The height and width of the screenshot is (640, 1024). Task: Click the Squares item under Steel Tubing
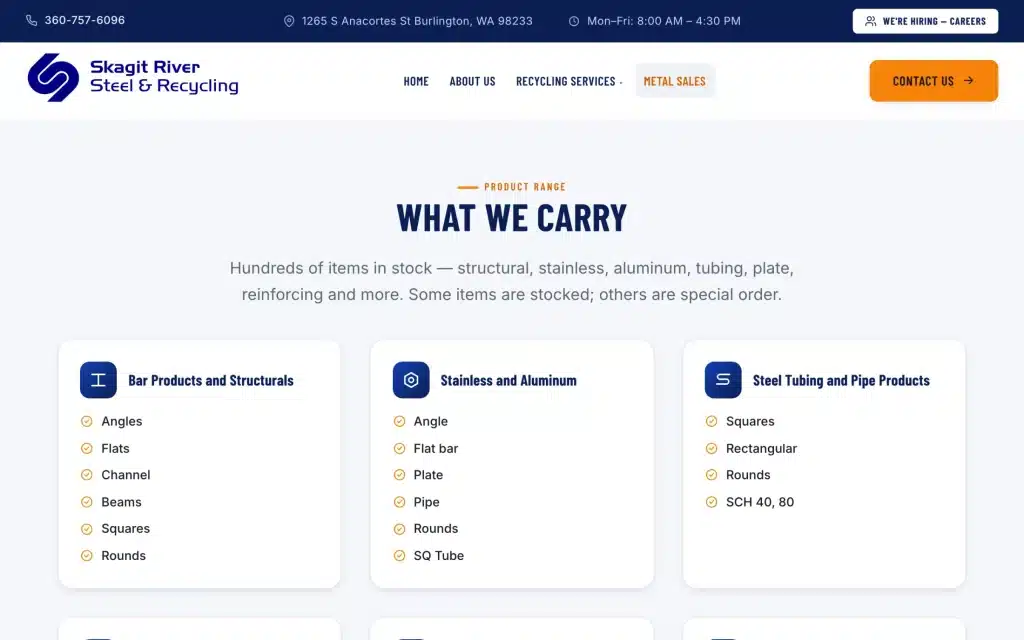[750, 421]
